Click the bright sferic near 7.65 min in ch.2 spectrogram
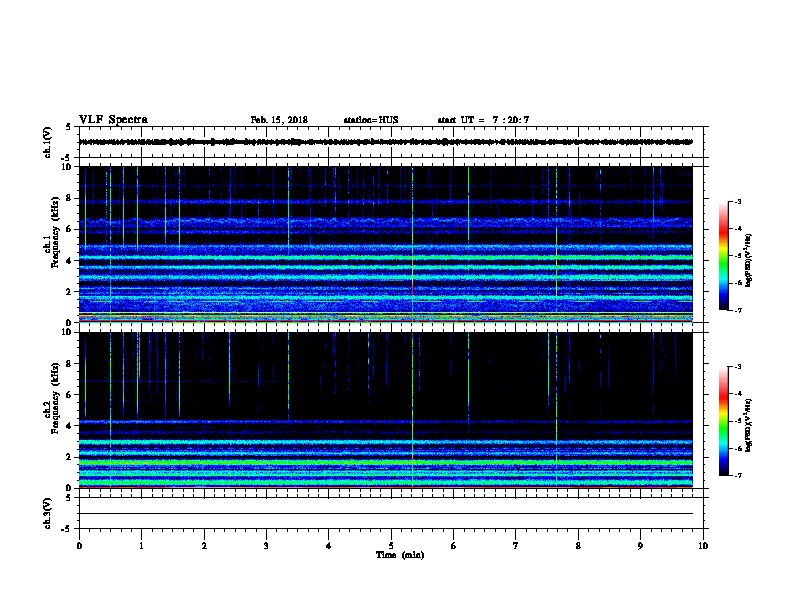Screen dimensions: 792x612 (x=557, y=410)
